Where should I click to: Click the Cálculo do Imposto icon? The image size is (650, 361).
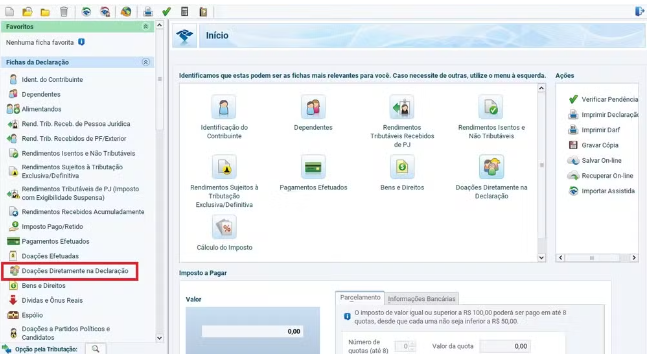tap(224, 227)
